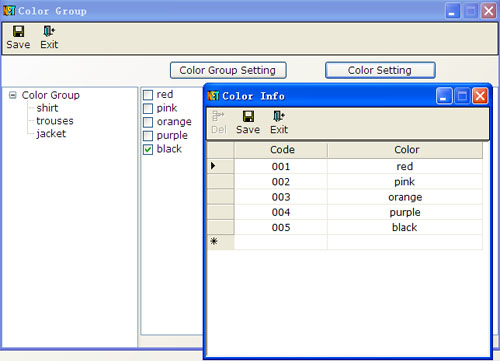Tick the purple checkbox

[x=148, y=136]
